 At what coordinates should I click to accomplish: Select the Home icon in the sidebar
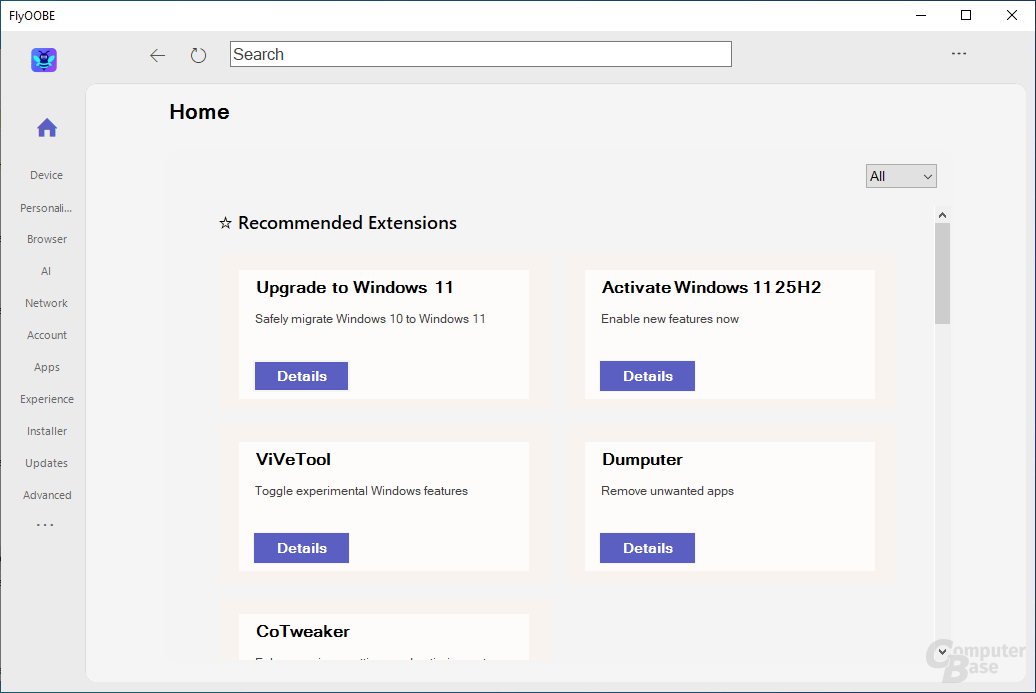(x=46, y=127)
